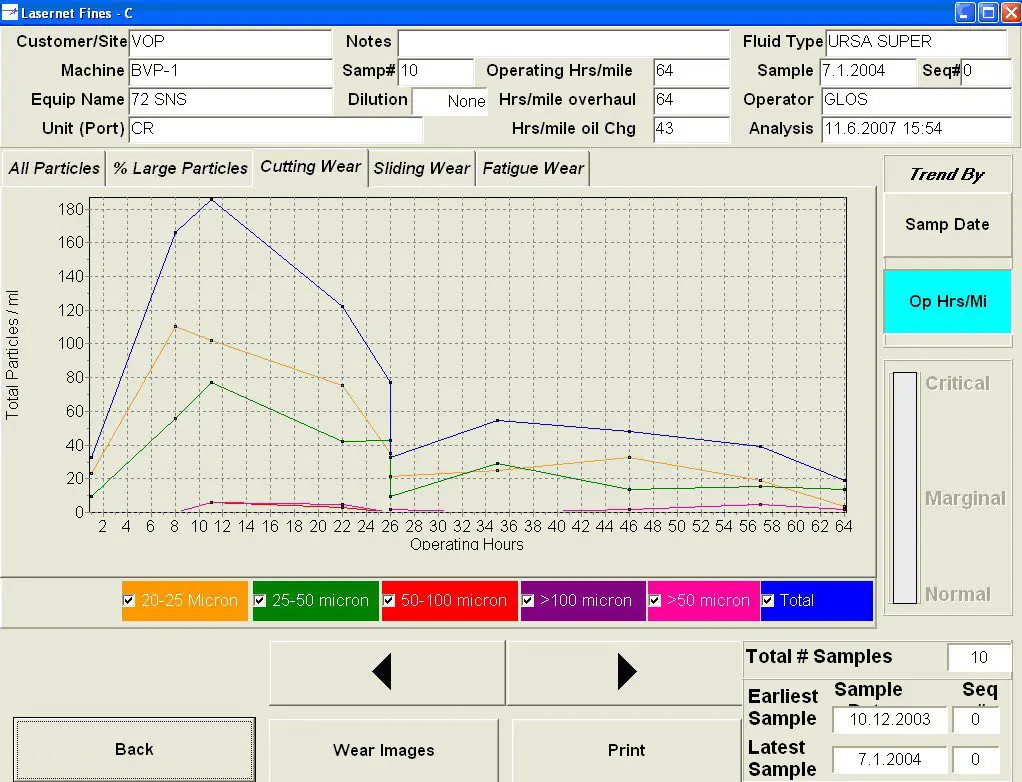This screenshot has width=1022, height=782.
Task: Select the Sliding Wear tab
Action: coord(421,169)
